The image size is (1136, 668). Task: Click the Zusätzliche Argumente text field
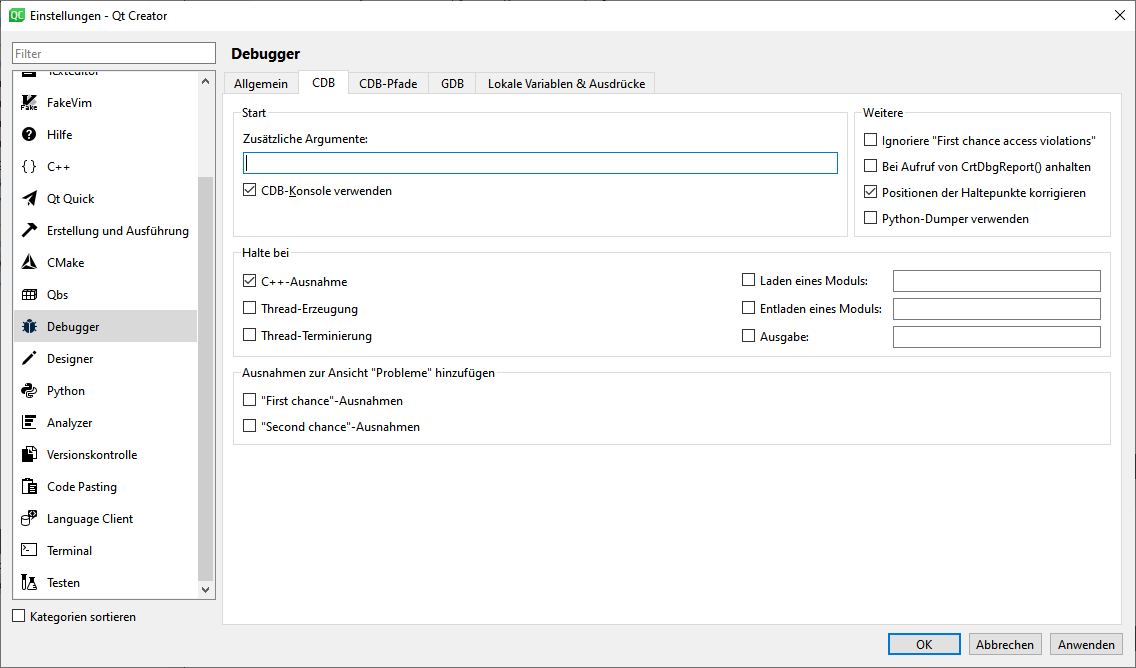click(x=540, y=163)
